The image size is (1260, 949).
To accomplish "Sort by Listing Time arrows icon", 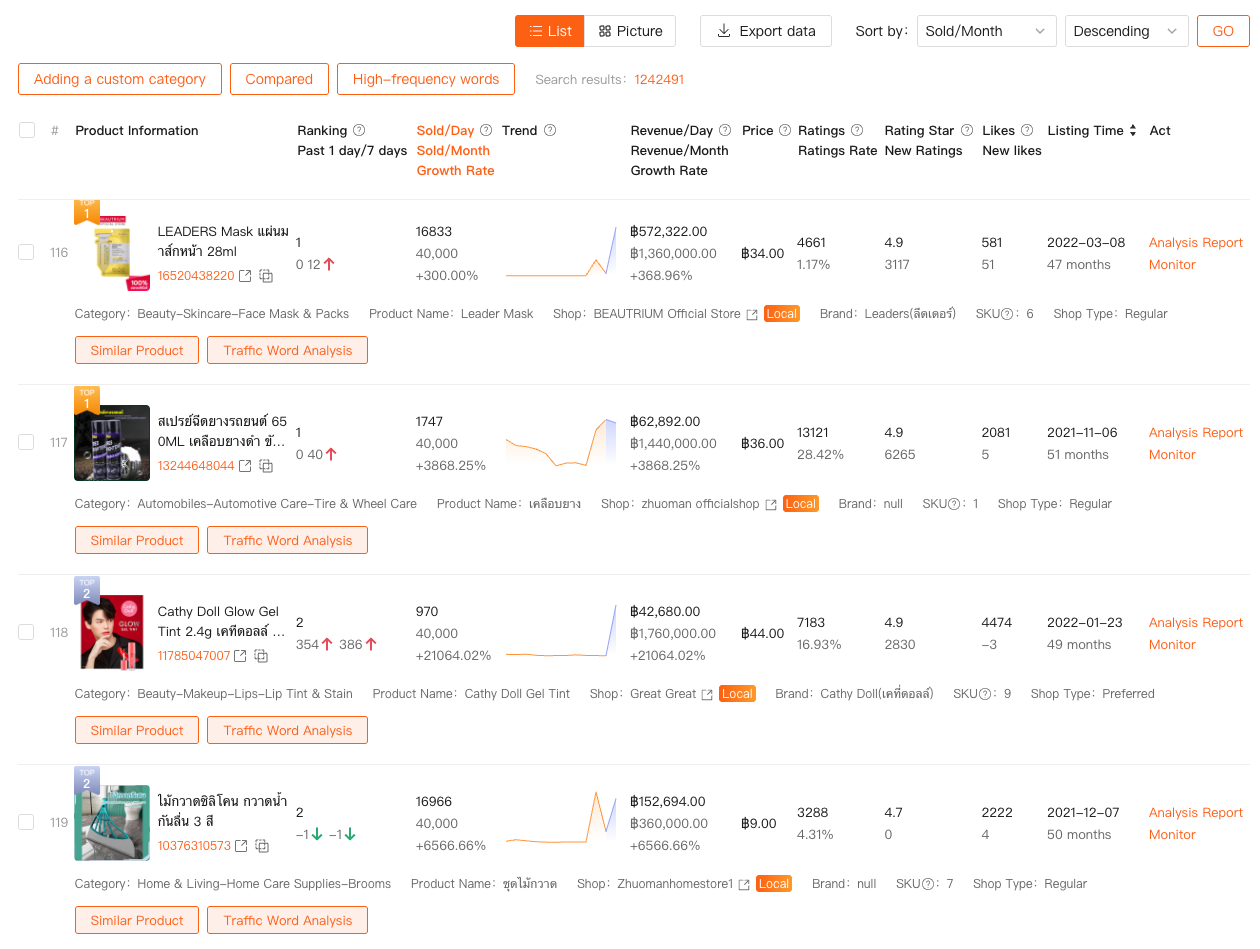I will (1133, 130).
